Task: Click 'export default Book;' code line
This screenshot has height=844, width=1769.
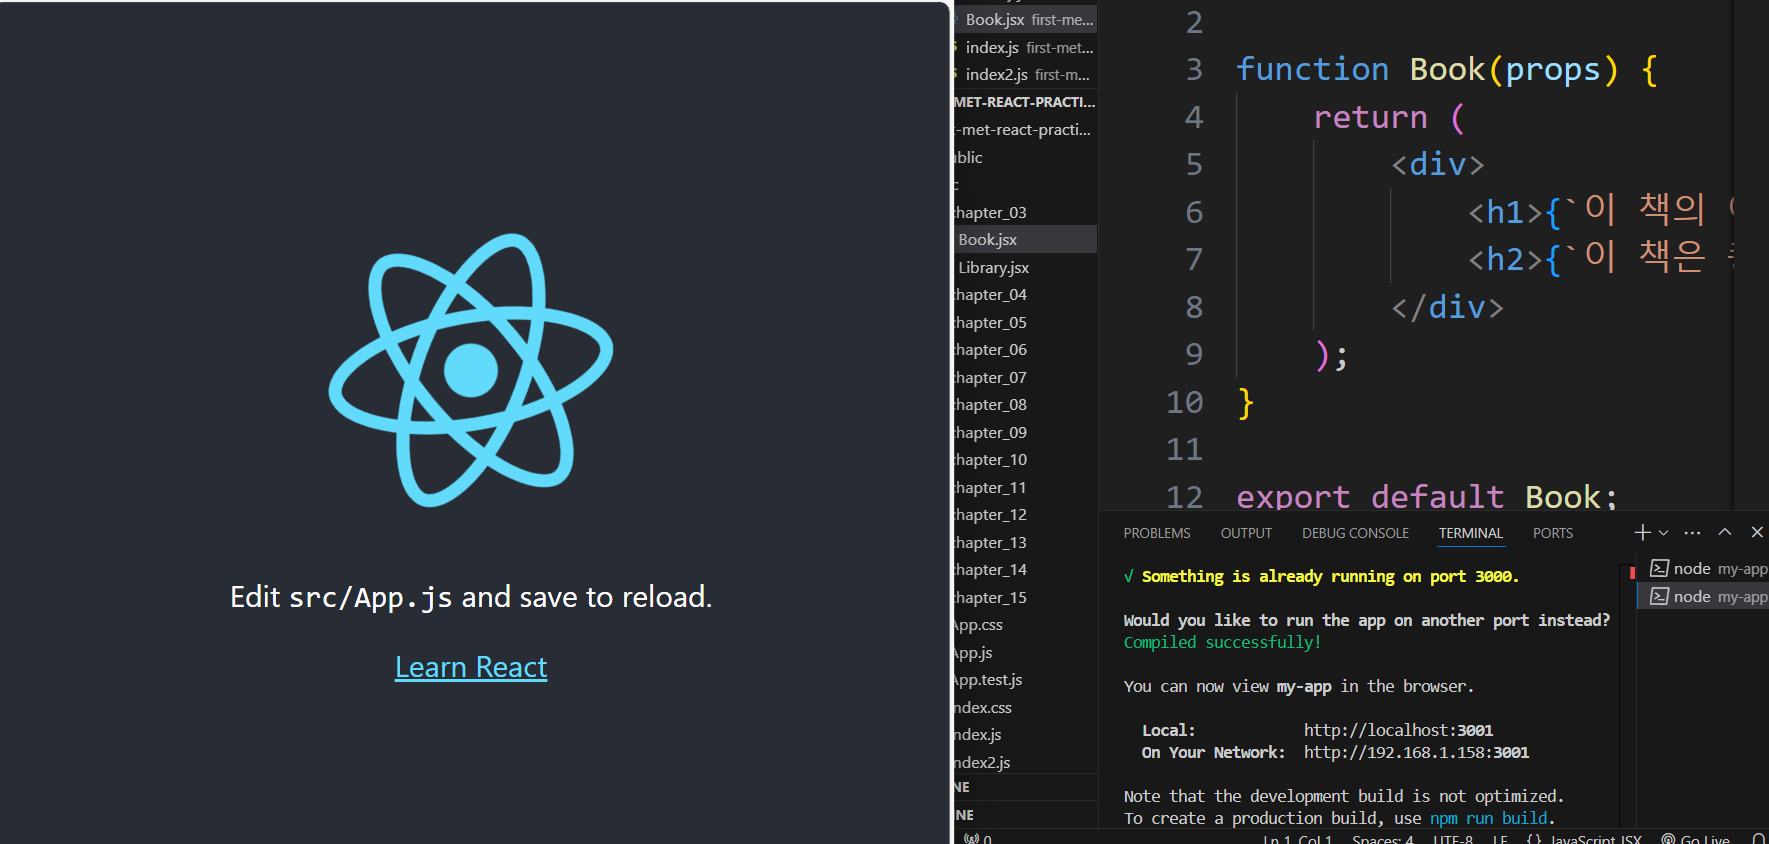Action: pyautogui.click(x=1427, y=497)
